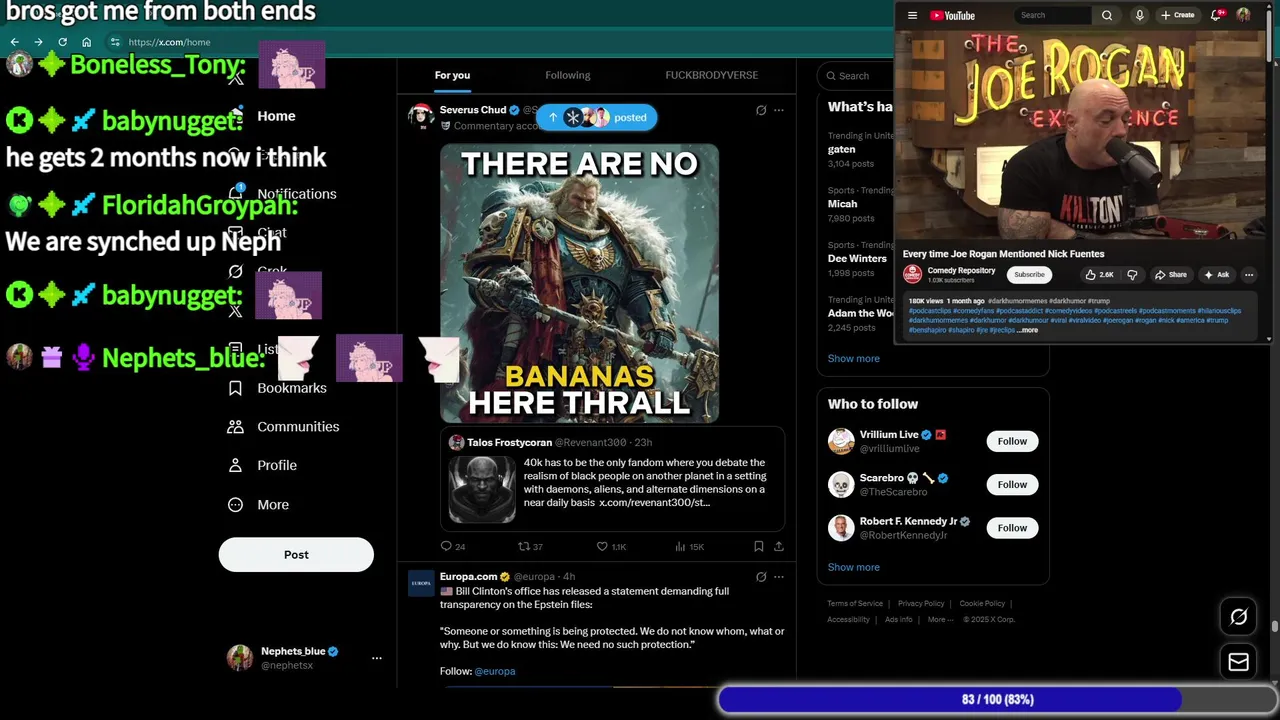
Task: Repost the Severus Chud post
Action: click(x=529, y=546)
